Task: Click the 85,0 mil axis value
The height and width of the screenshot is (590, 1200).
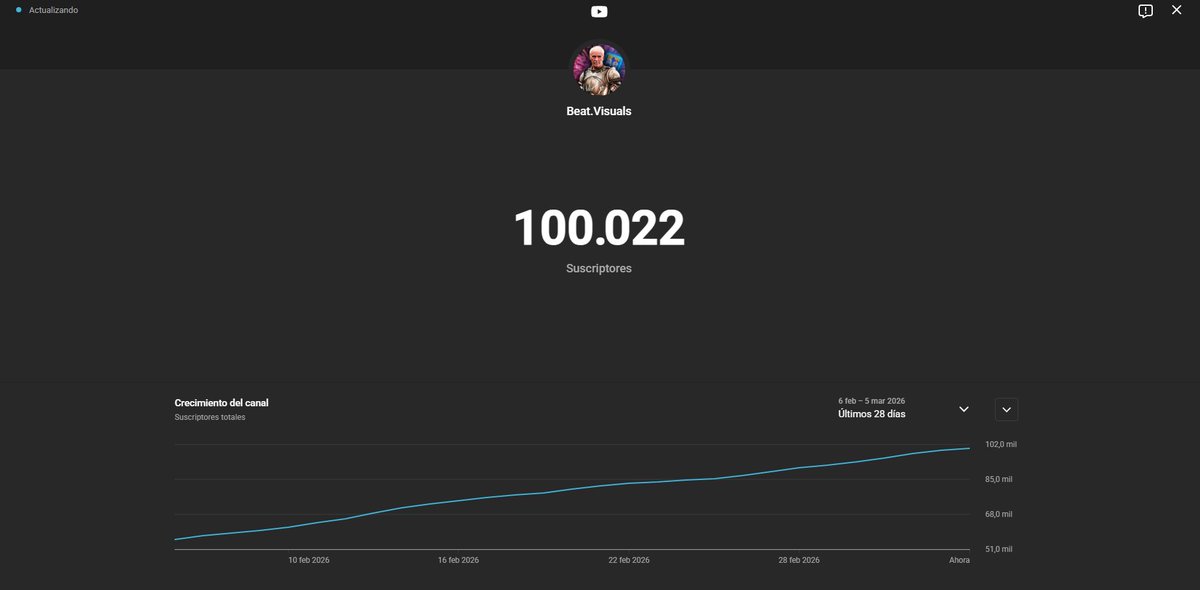Action: 999,479
